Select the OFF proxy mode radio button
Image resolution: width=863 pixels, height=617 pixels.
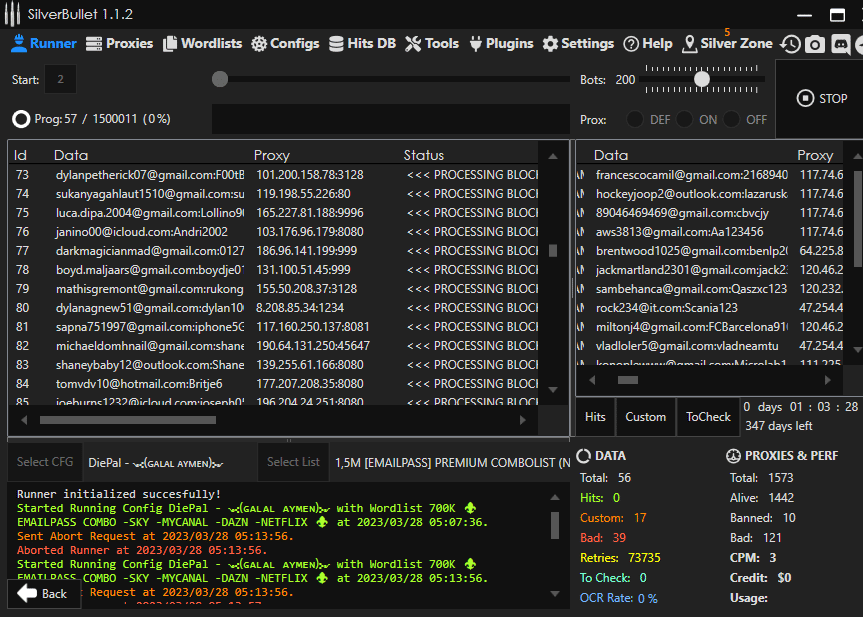pyautogui.click(x=733, y=119)
